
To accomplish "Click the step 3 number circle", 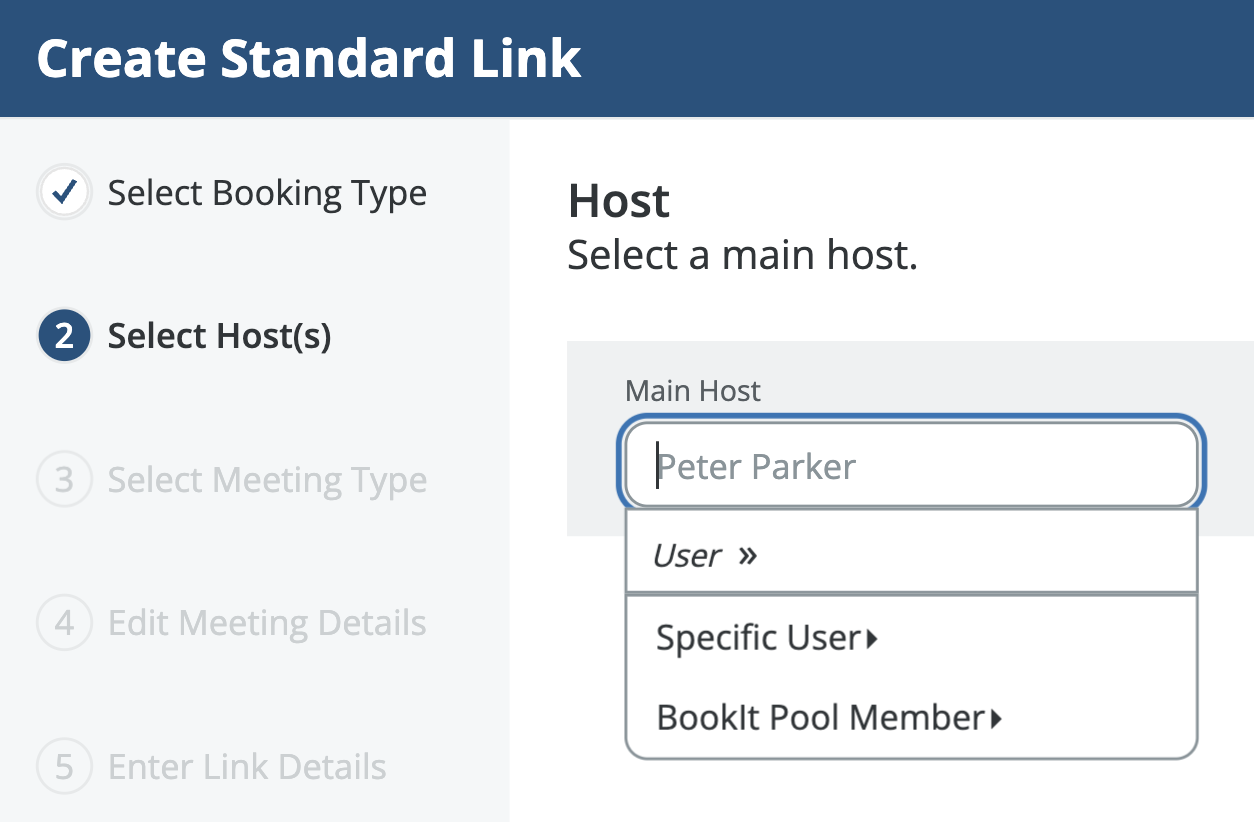I will tap(65, 480).
